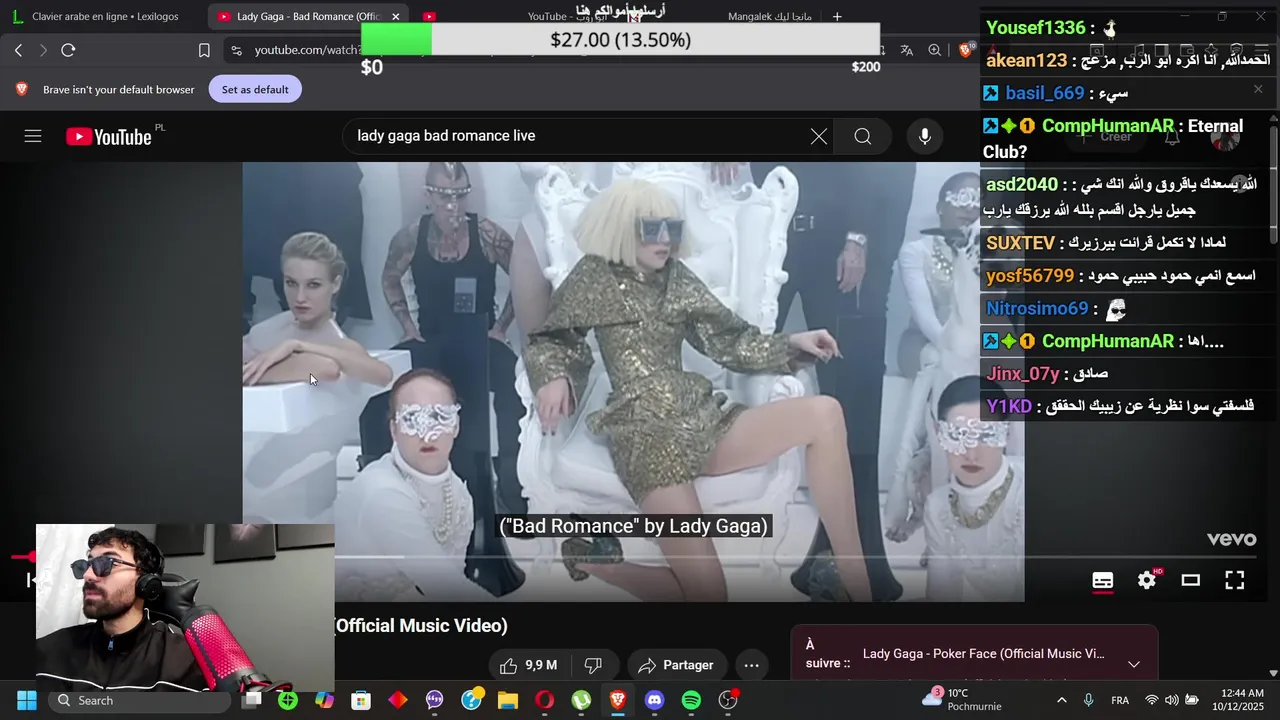Screen dimensions: 1280x720
Task: Open Discord from taskbar
Action: click(x=655, y=700)
